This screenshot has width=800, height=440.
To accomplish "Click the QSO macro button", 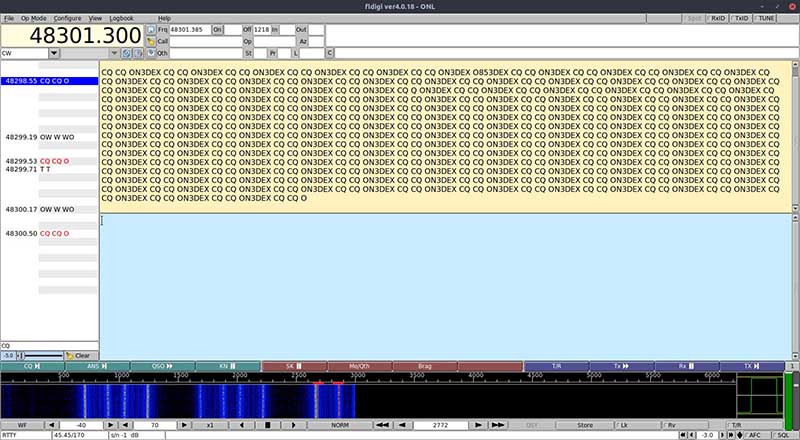I will [163, 366].
